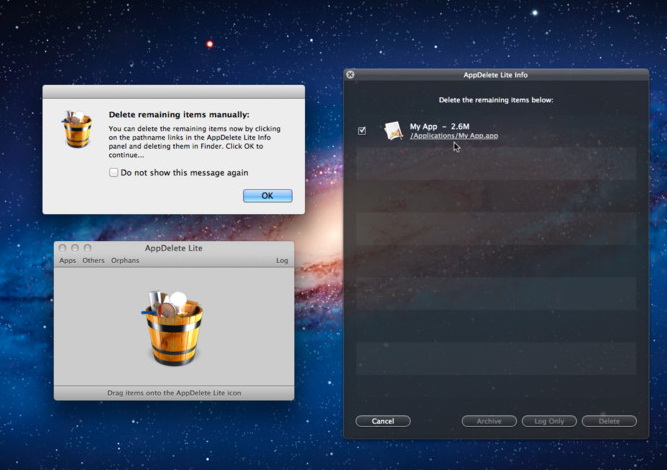Click the barrel icon in the alert dialog

77,129
